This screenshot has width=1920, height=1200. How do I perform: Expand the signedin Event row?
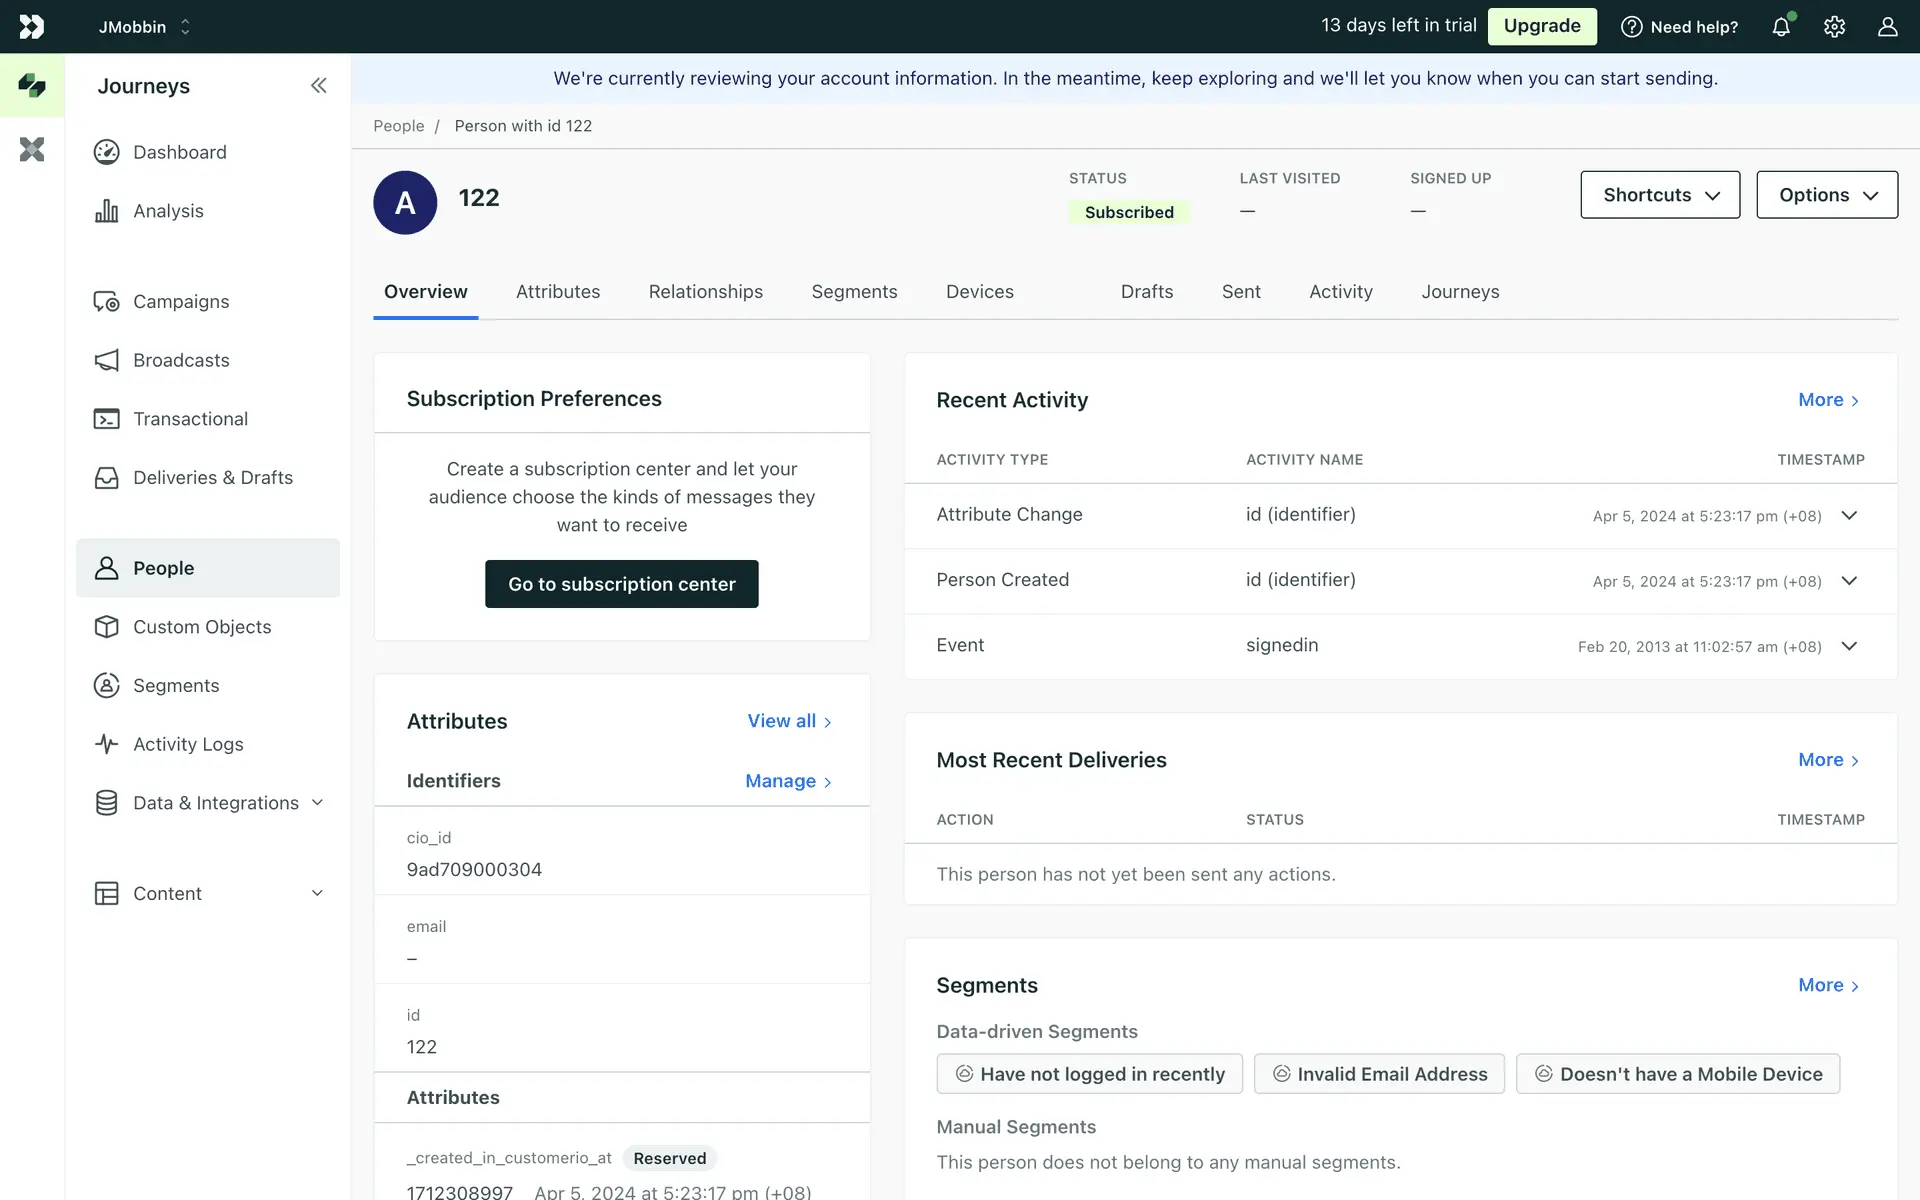coord(1849,646)
